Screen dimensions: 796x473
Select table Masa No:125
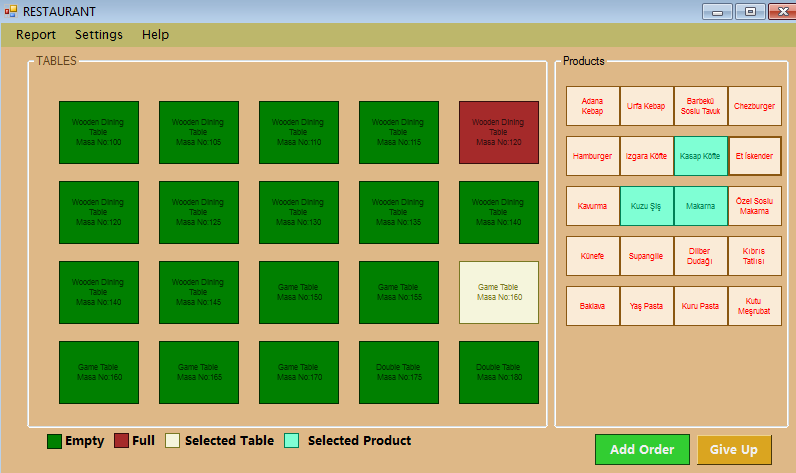point(199,213)
